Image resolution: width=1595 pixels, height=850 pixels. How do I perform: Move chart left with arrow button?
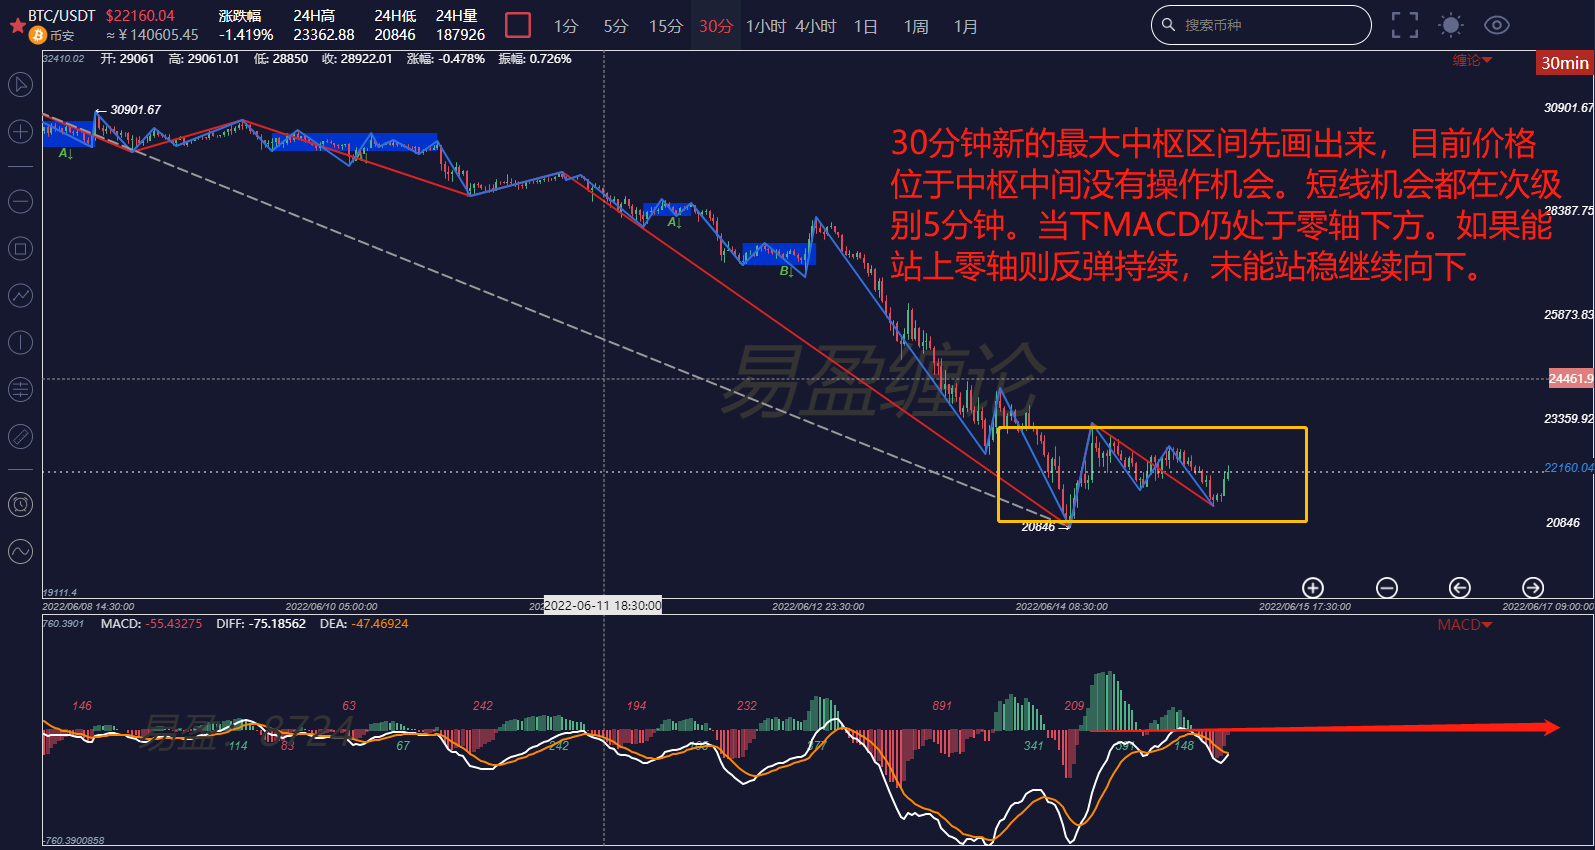click(x=1460, y=588)
